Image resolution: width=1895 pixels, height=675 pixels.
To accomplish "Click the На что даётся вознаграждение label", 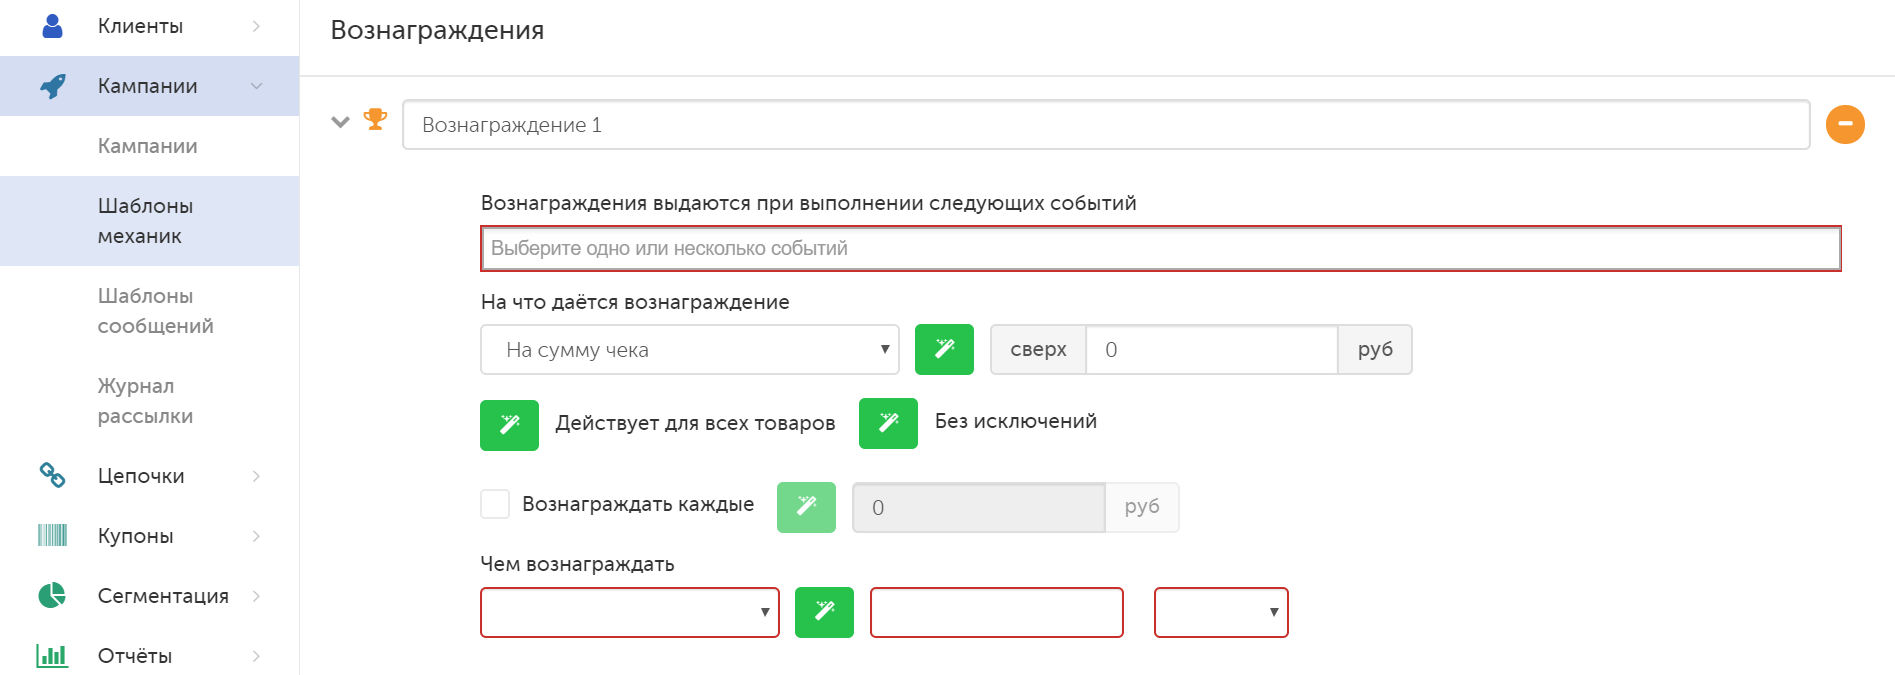I will coord(635,302).
